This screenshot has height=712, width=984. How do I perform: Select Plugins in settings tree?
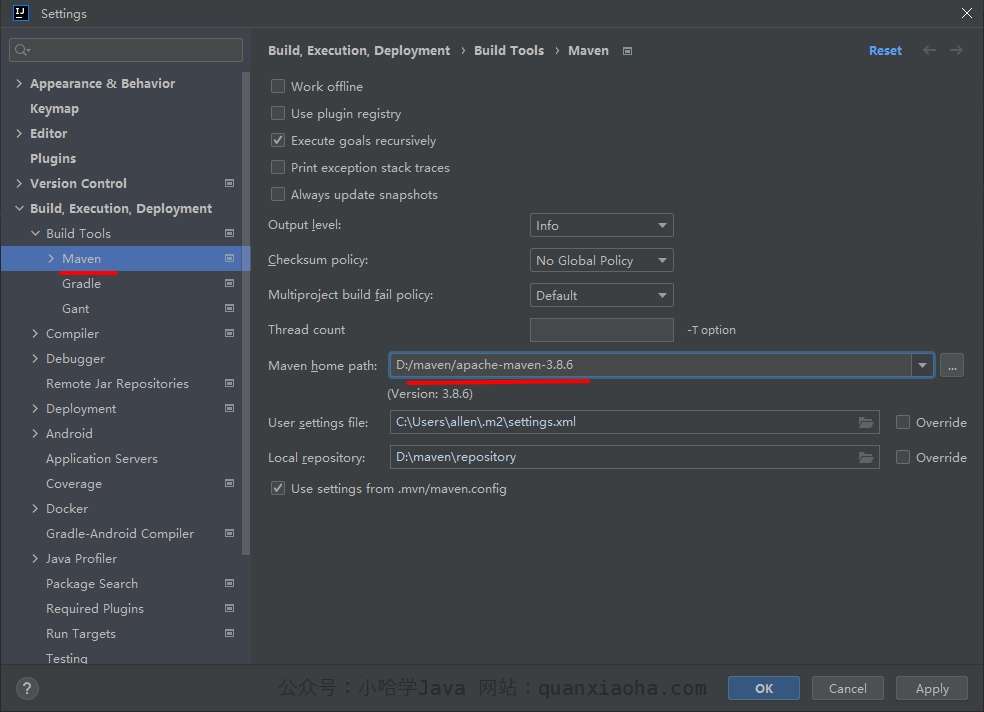click(53, 159)
